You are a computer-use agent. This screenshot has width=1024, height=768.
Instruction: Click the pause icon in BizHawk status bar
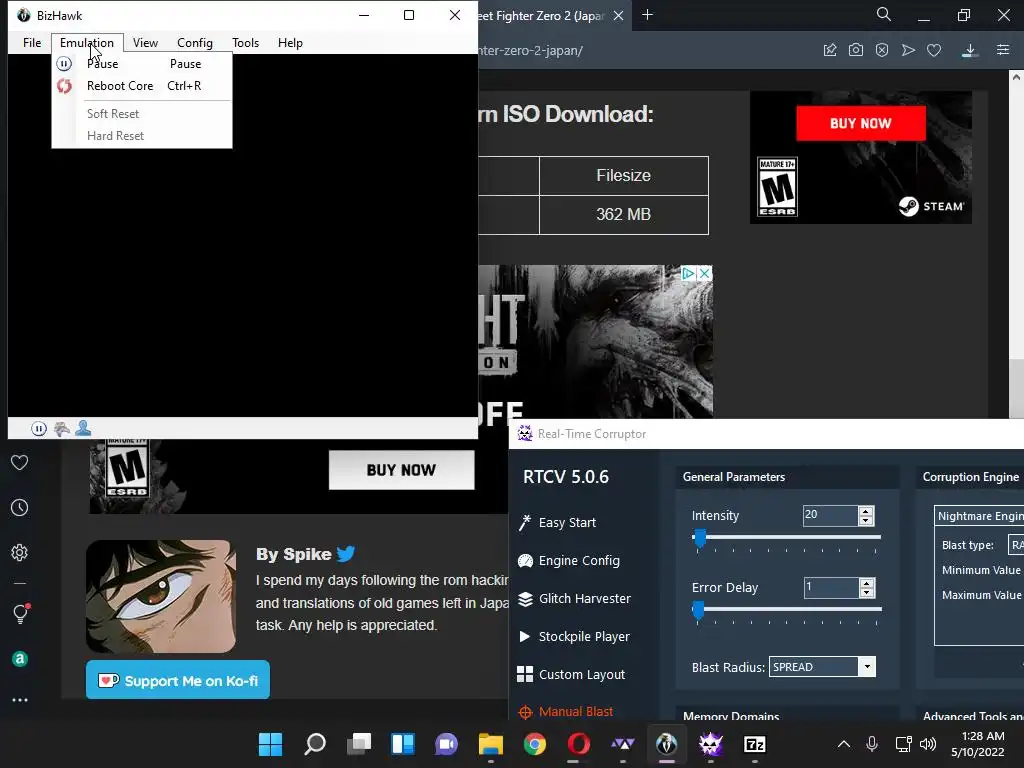coord(39,428)
